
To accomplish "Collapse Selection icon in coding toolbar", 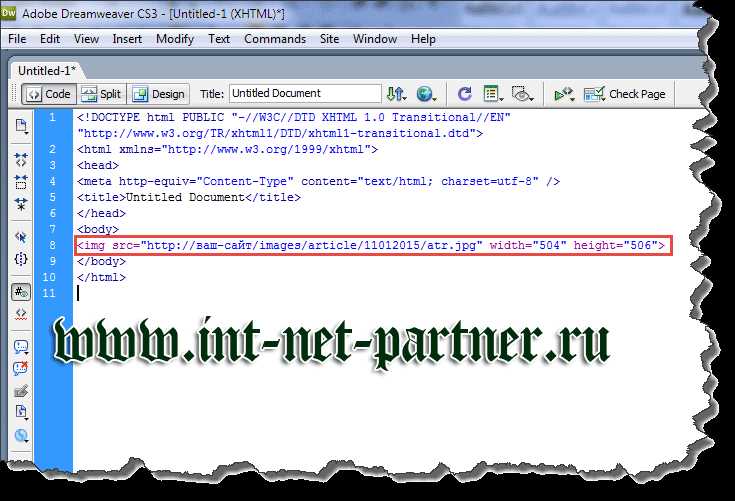I will click(21, 182).
